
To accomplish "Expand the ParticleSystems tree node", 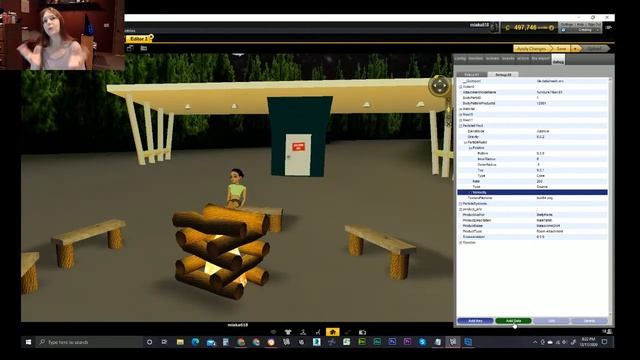I will pyautogui.click(x=460, y=203).
